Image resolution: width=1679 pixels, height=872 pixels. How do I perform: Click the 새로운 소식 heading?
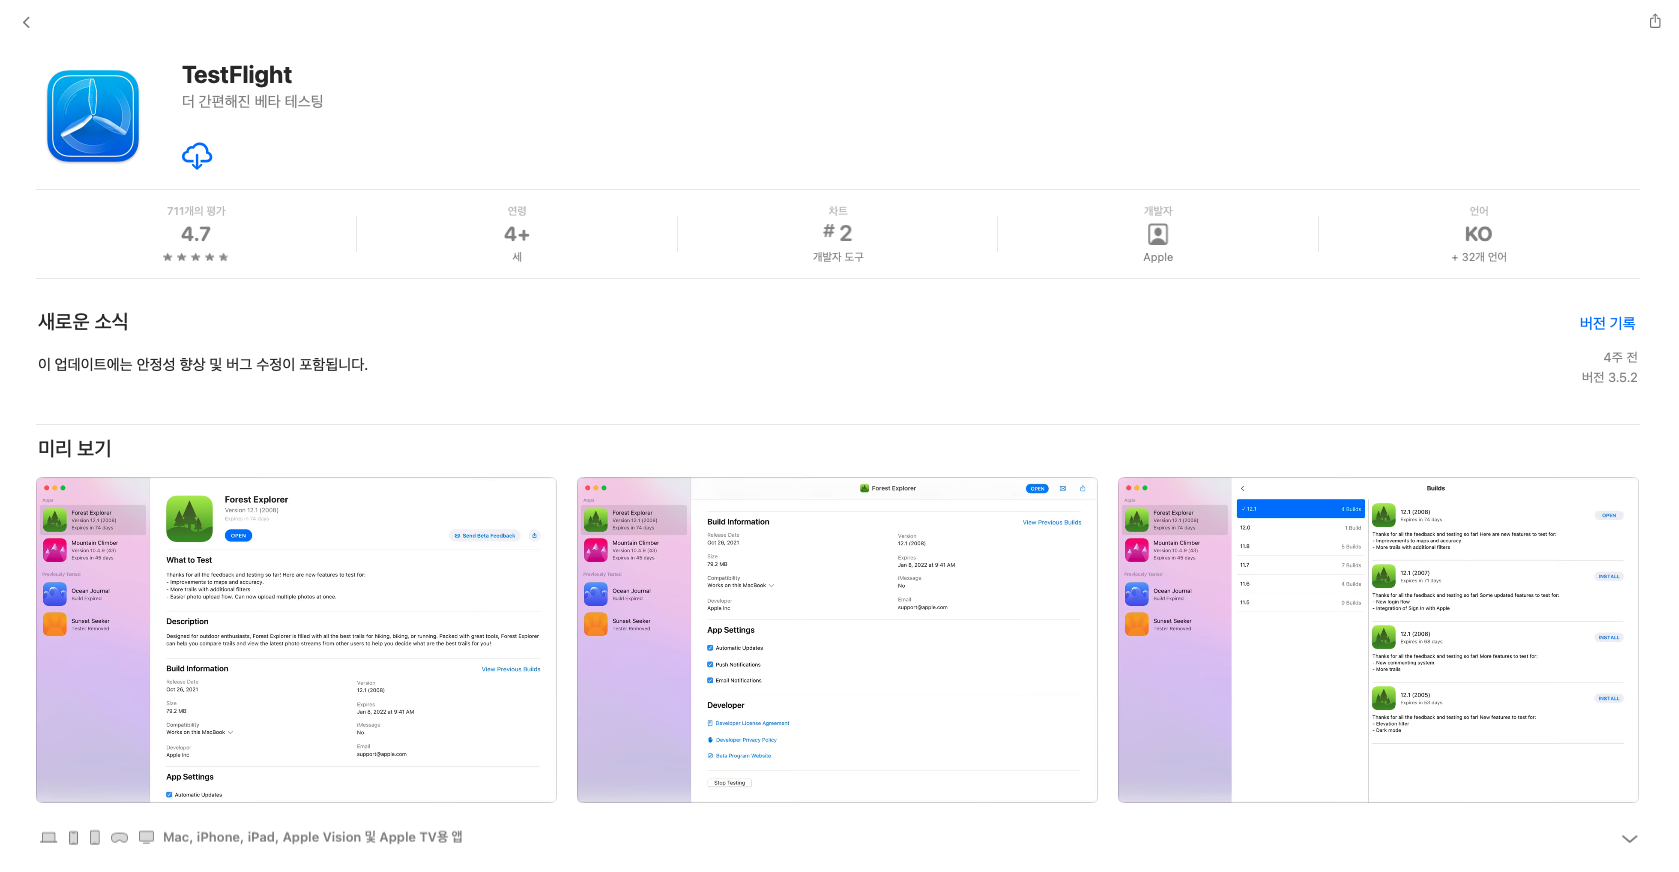(x=83, y=321)
